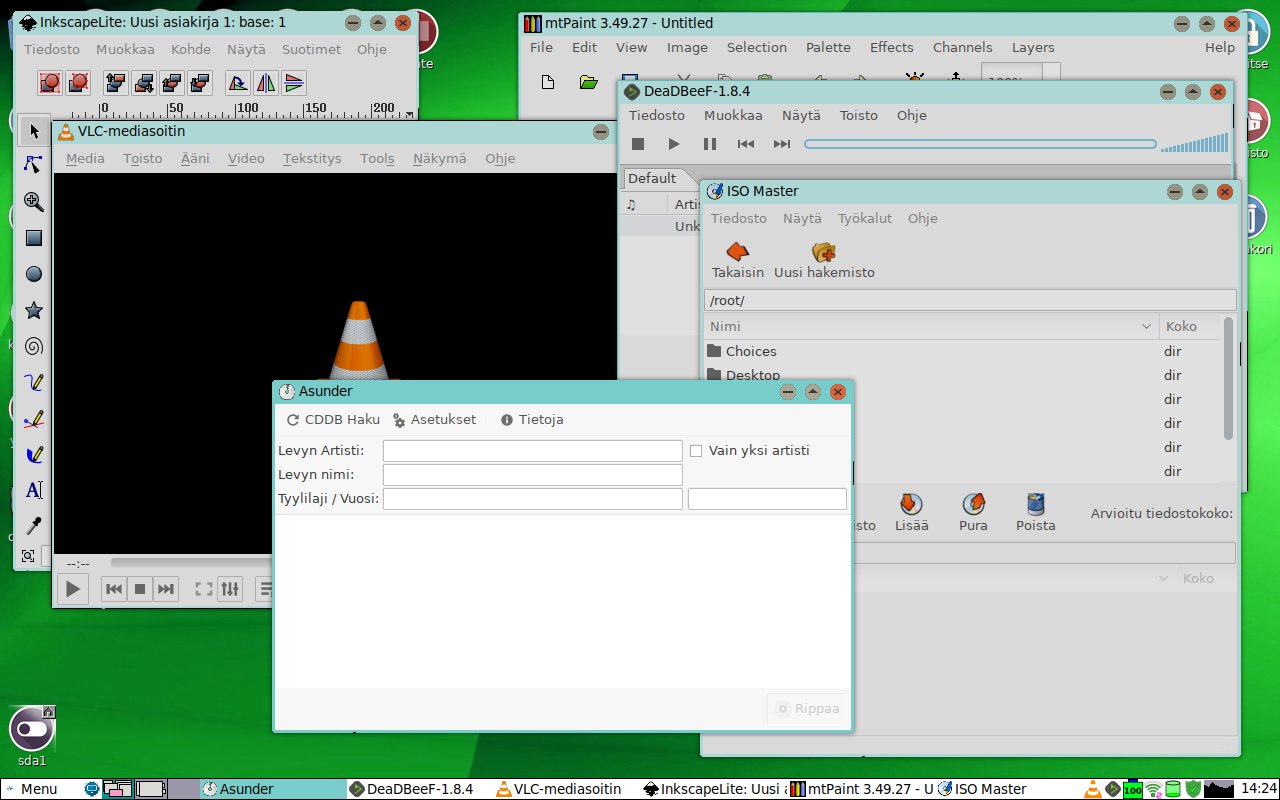Click the DeaDBeeF next track button
Screen dimensions: 1280x800
click(x=782, y=144)
